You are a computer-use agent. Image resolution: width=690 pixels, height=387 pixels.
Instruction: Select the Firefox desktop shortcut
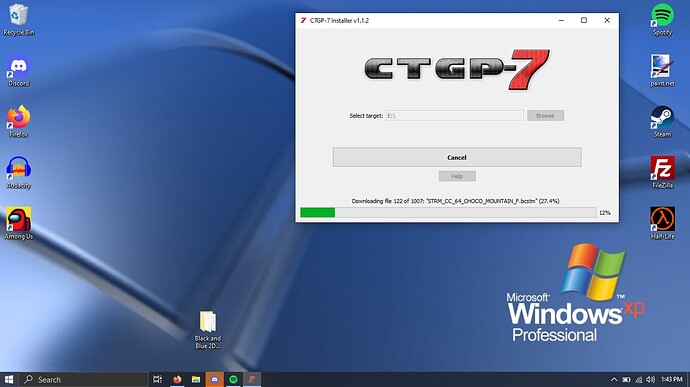[18, 122]
